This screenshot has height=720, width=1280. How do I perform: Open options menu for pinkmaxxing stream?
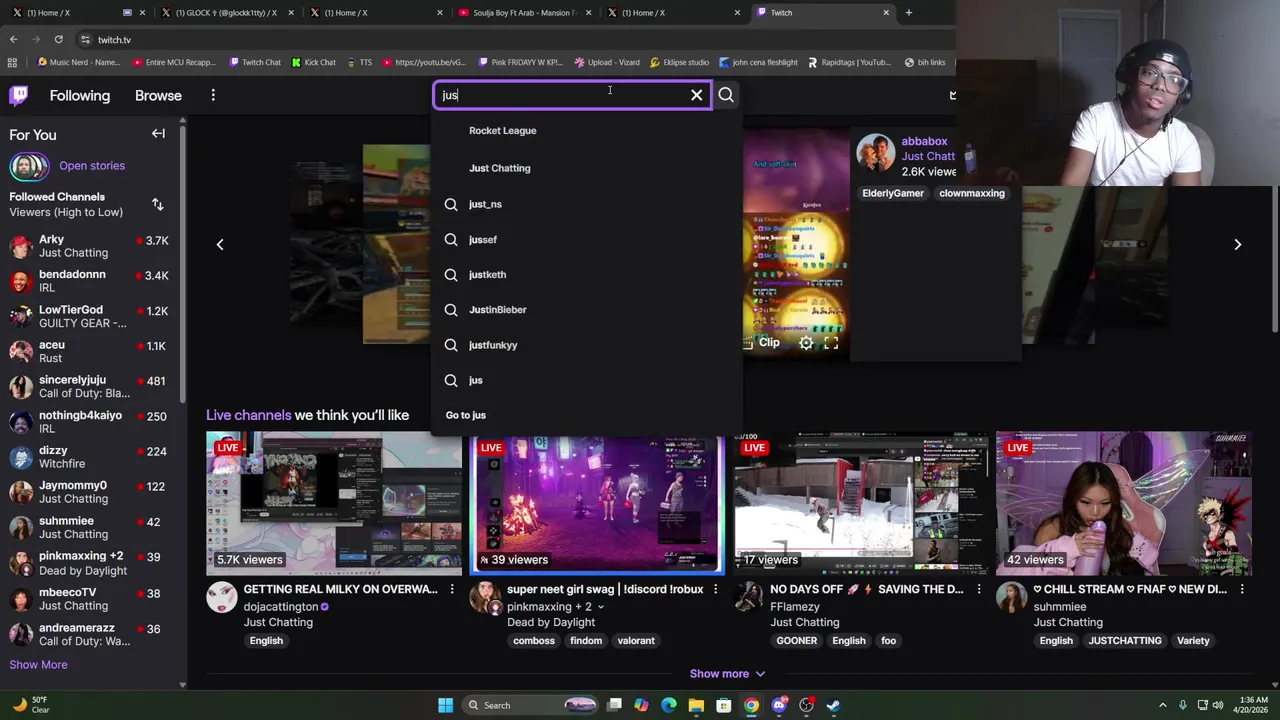click(715, 590)
